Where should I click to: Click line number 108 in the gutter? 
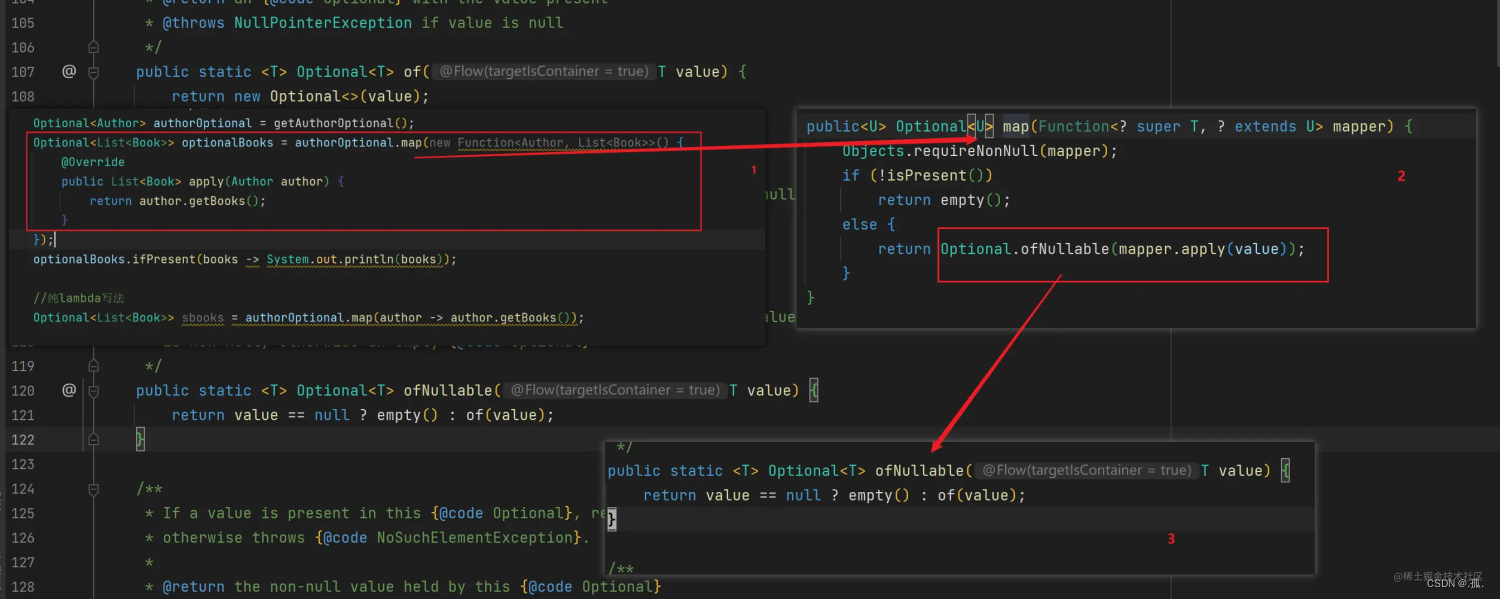click(x=22, y=96)
